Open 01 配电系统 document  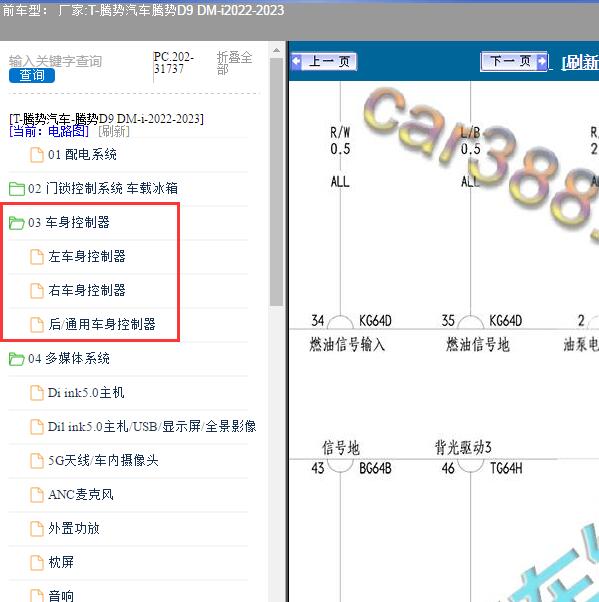pos(82,155)
